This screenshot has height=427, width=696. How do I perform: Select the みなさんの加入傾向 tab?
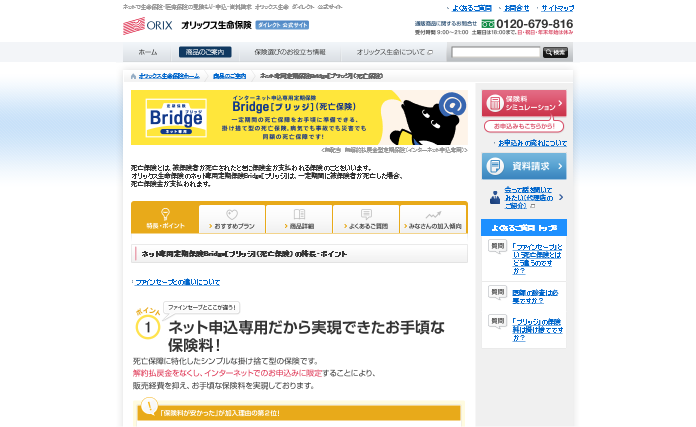(433, 219)
